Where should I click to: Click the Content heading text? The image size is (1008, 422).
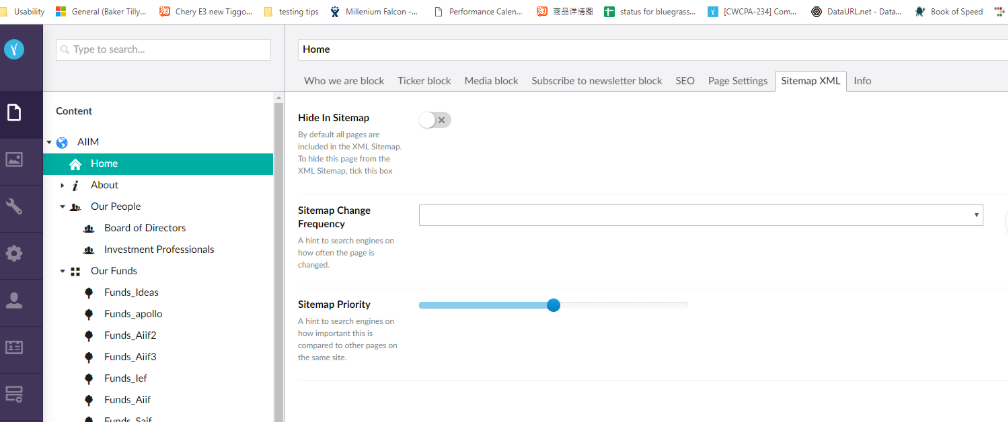[74, 111]
